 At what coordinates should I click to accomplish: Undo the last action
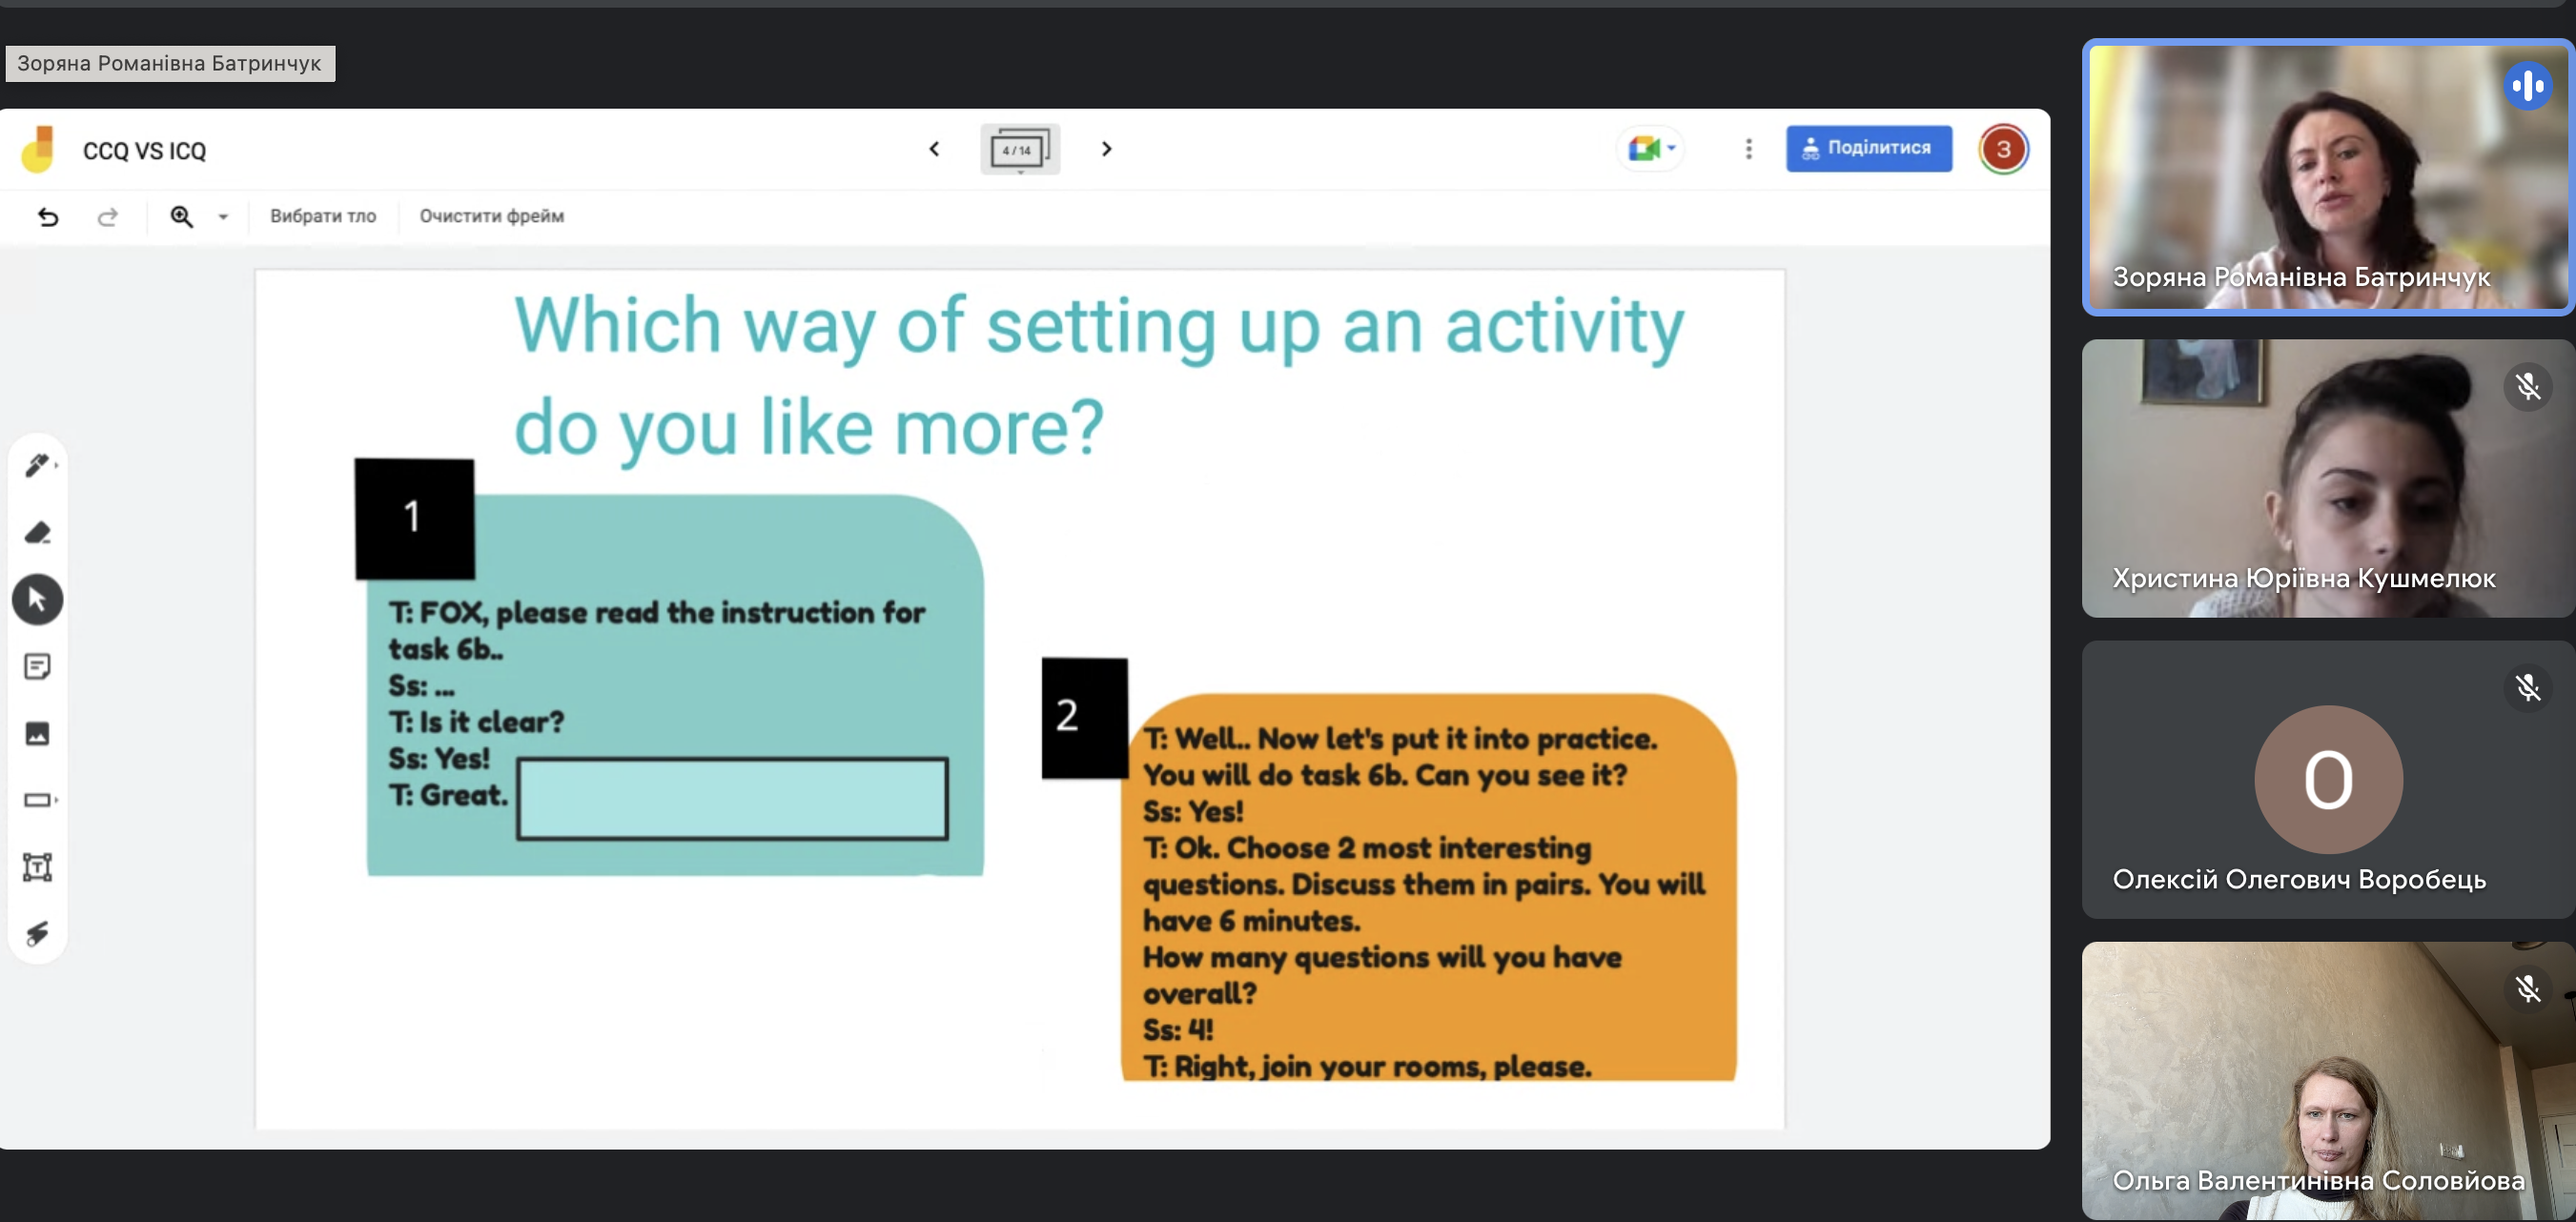coord(48,216)
